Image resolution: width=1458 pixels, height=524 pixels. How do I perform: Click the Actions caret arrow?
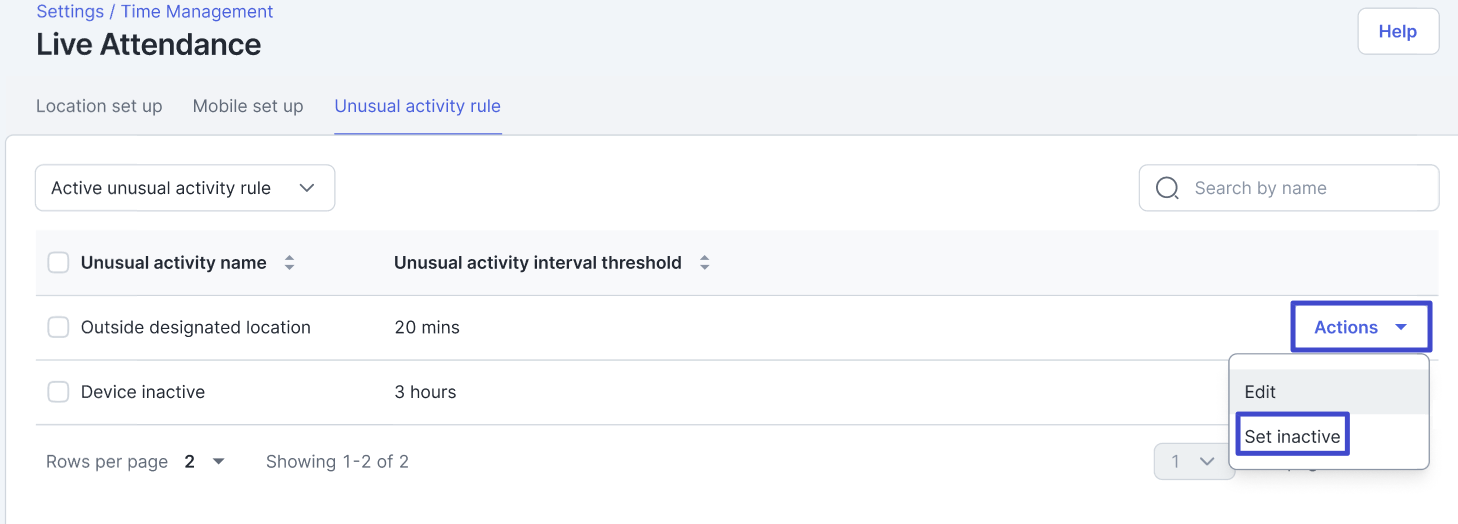1401,327
